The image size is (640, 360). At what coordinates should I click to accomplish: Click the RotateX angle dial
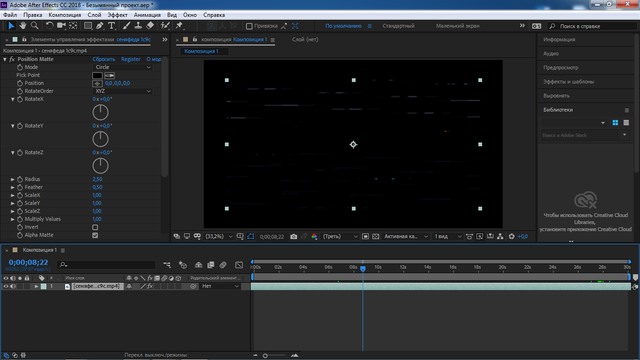pyautogui.click(x=100, y=112)
